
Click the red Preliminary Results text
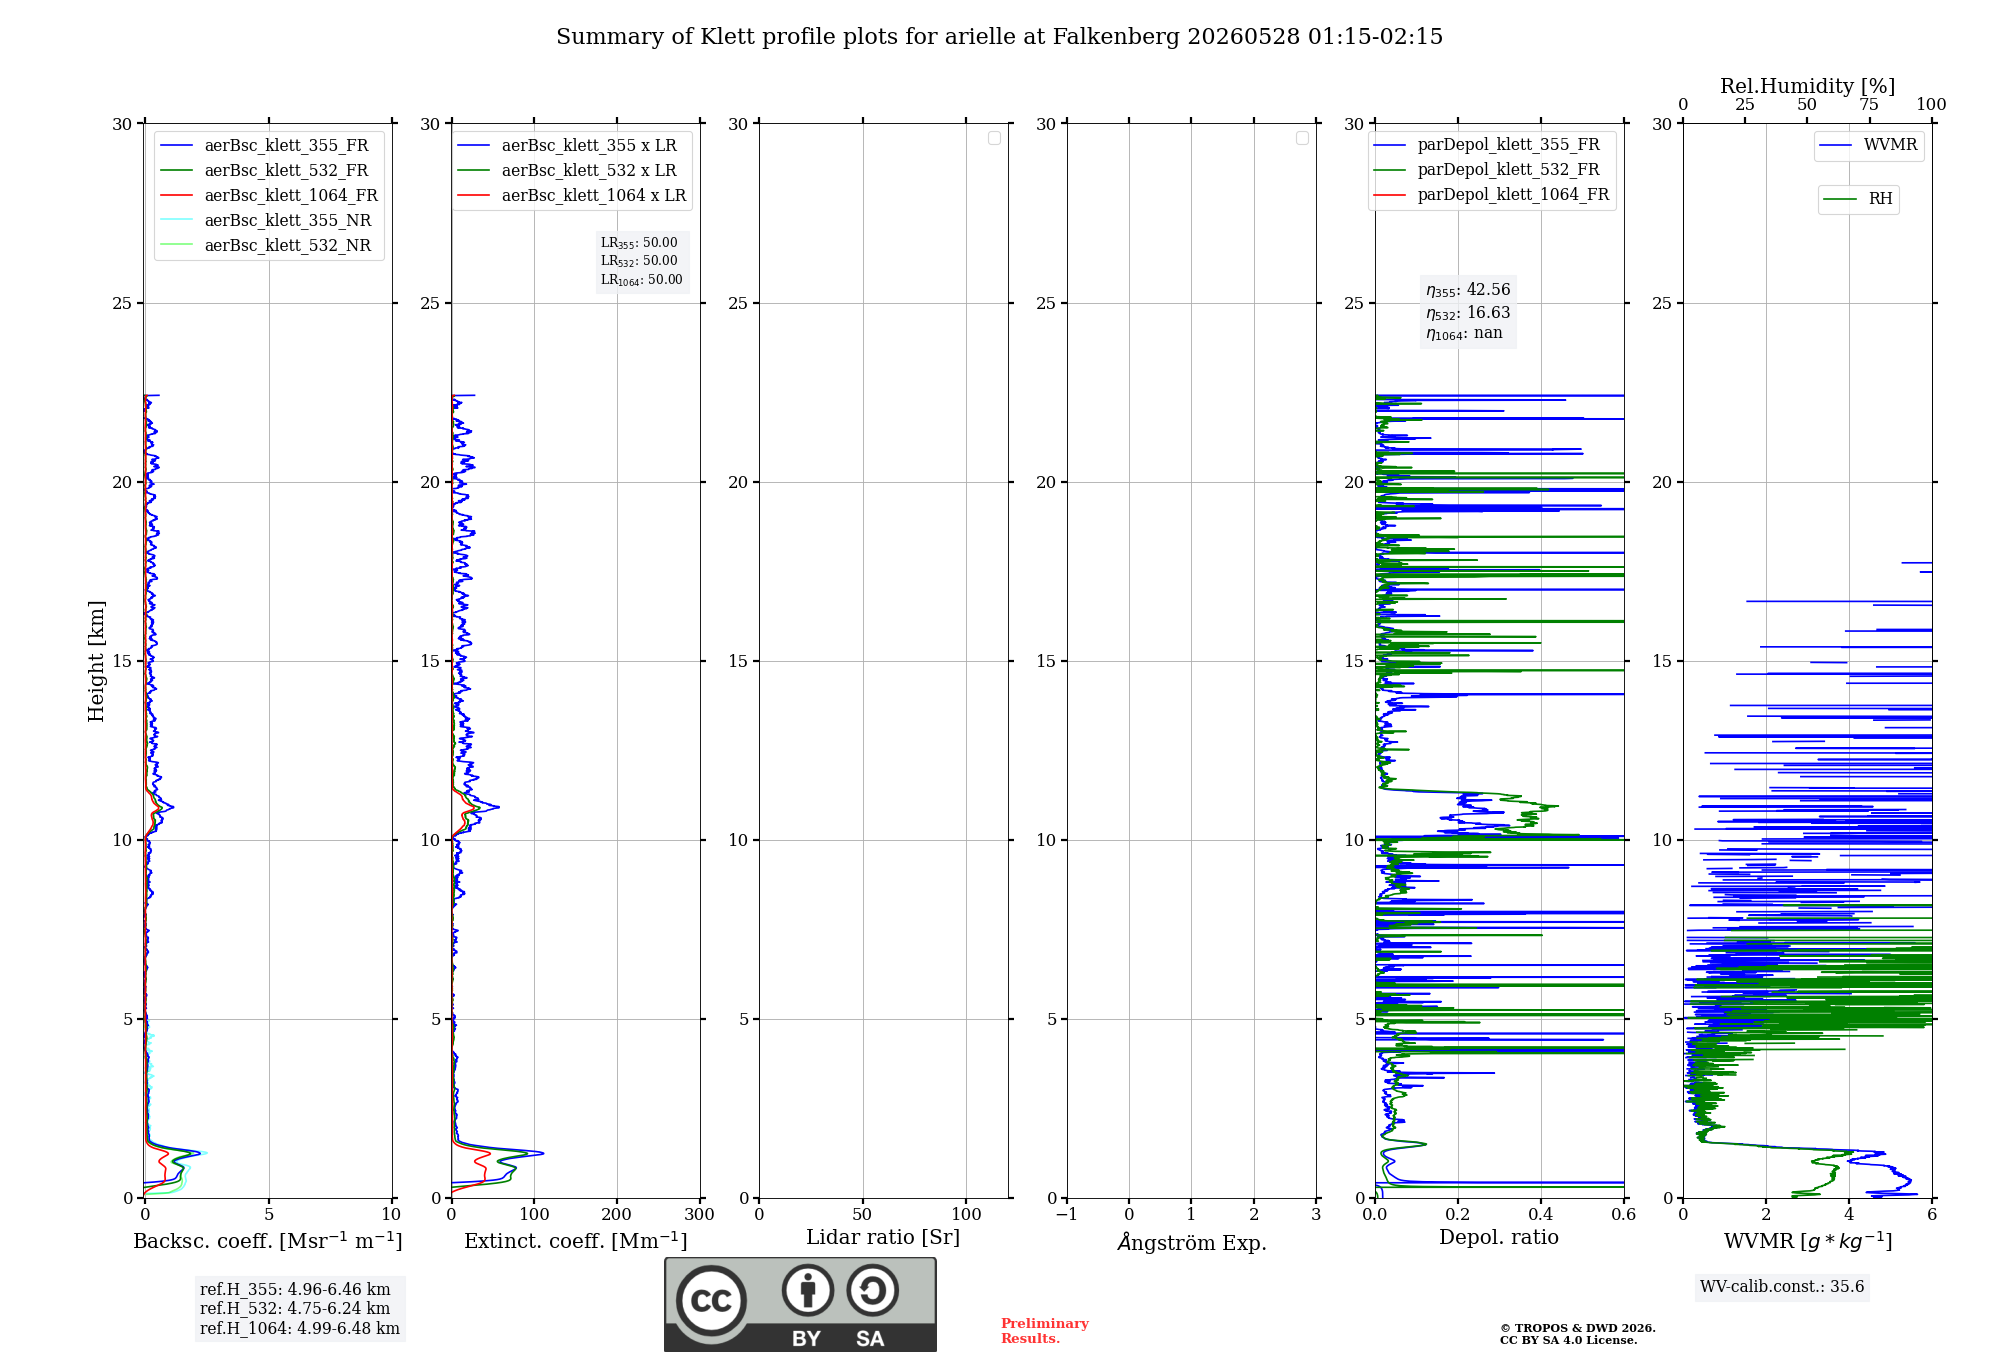pos(1045,1331)
